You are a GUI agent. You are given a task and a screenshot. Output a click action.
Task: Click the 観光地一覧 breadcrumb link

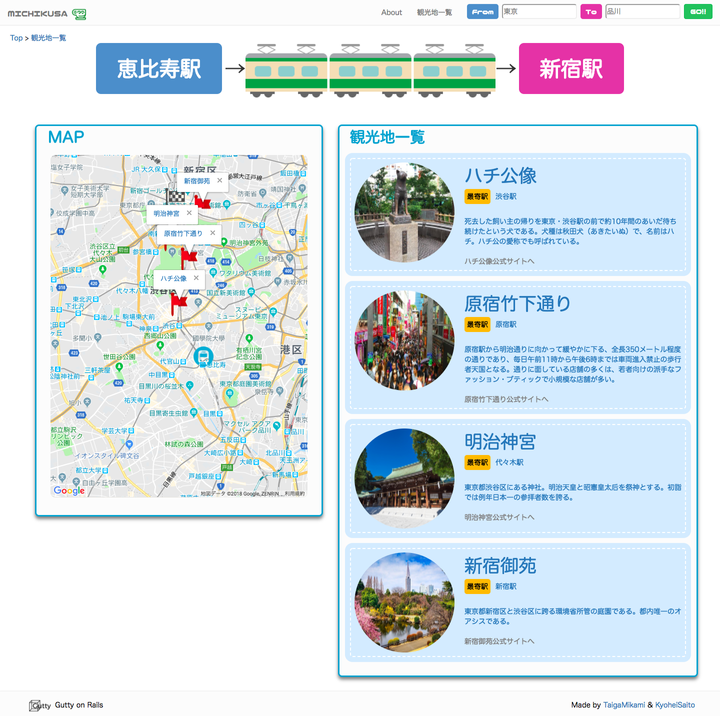48,38
